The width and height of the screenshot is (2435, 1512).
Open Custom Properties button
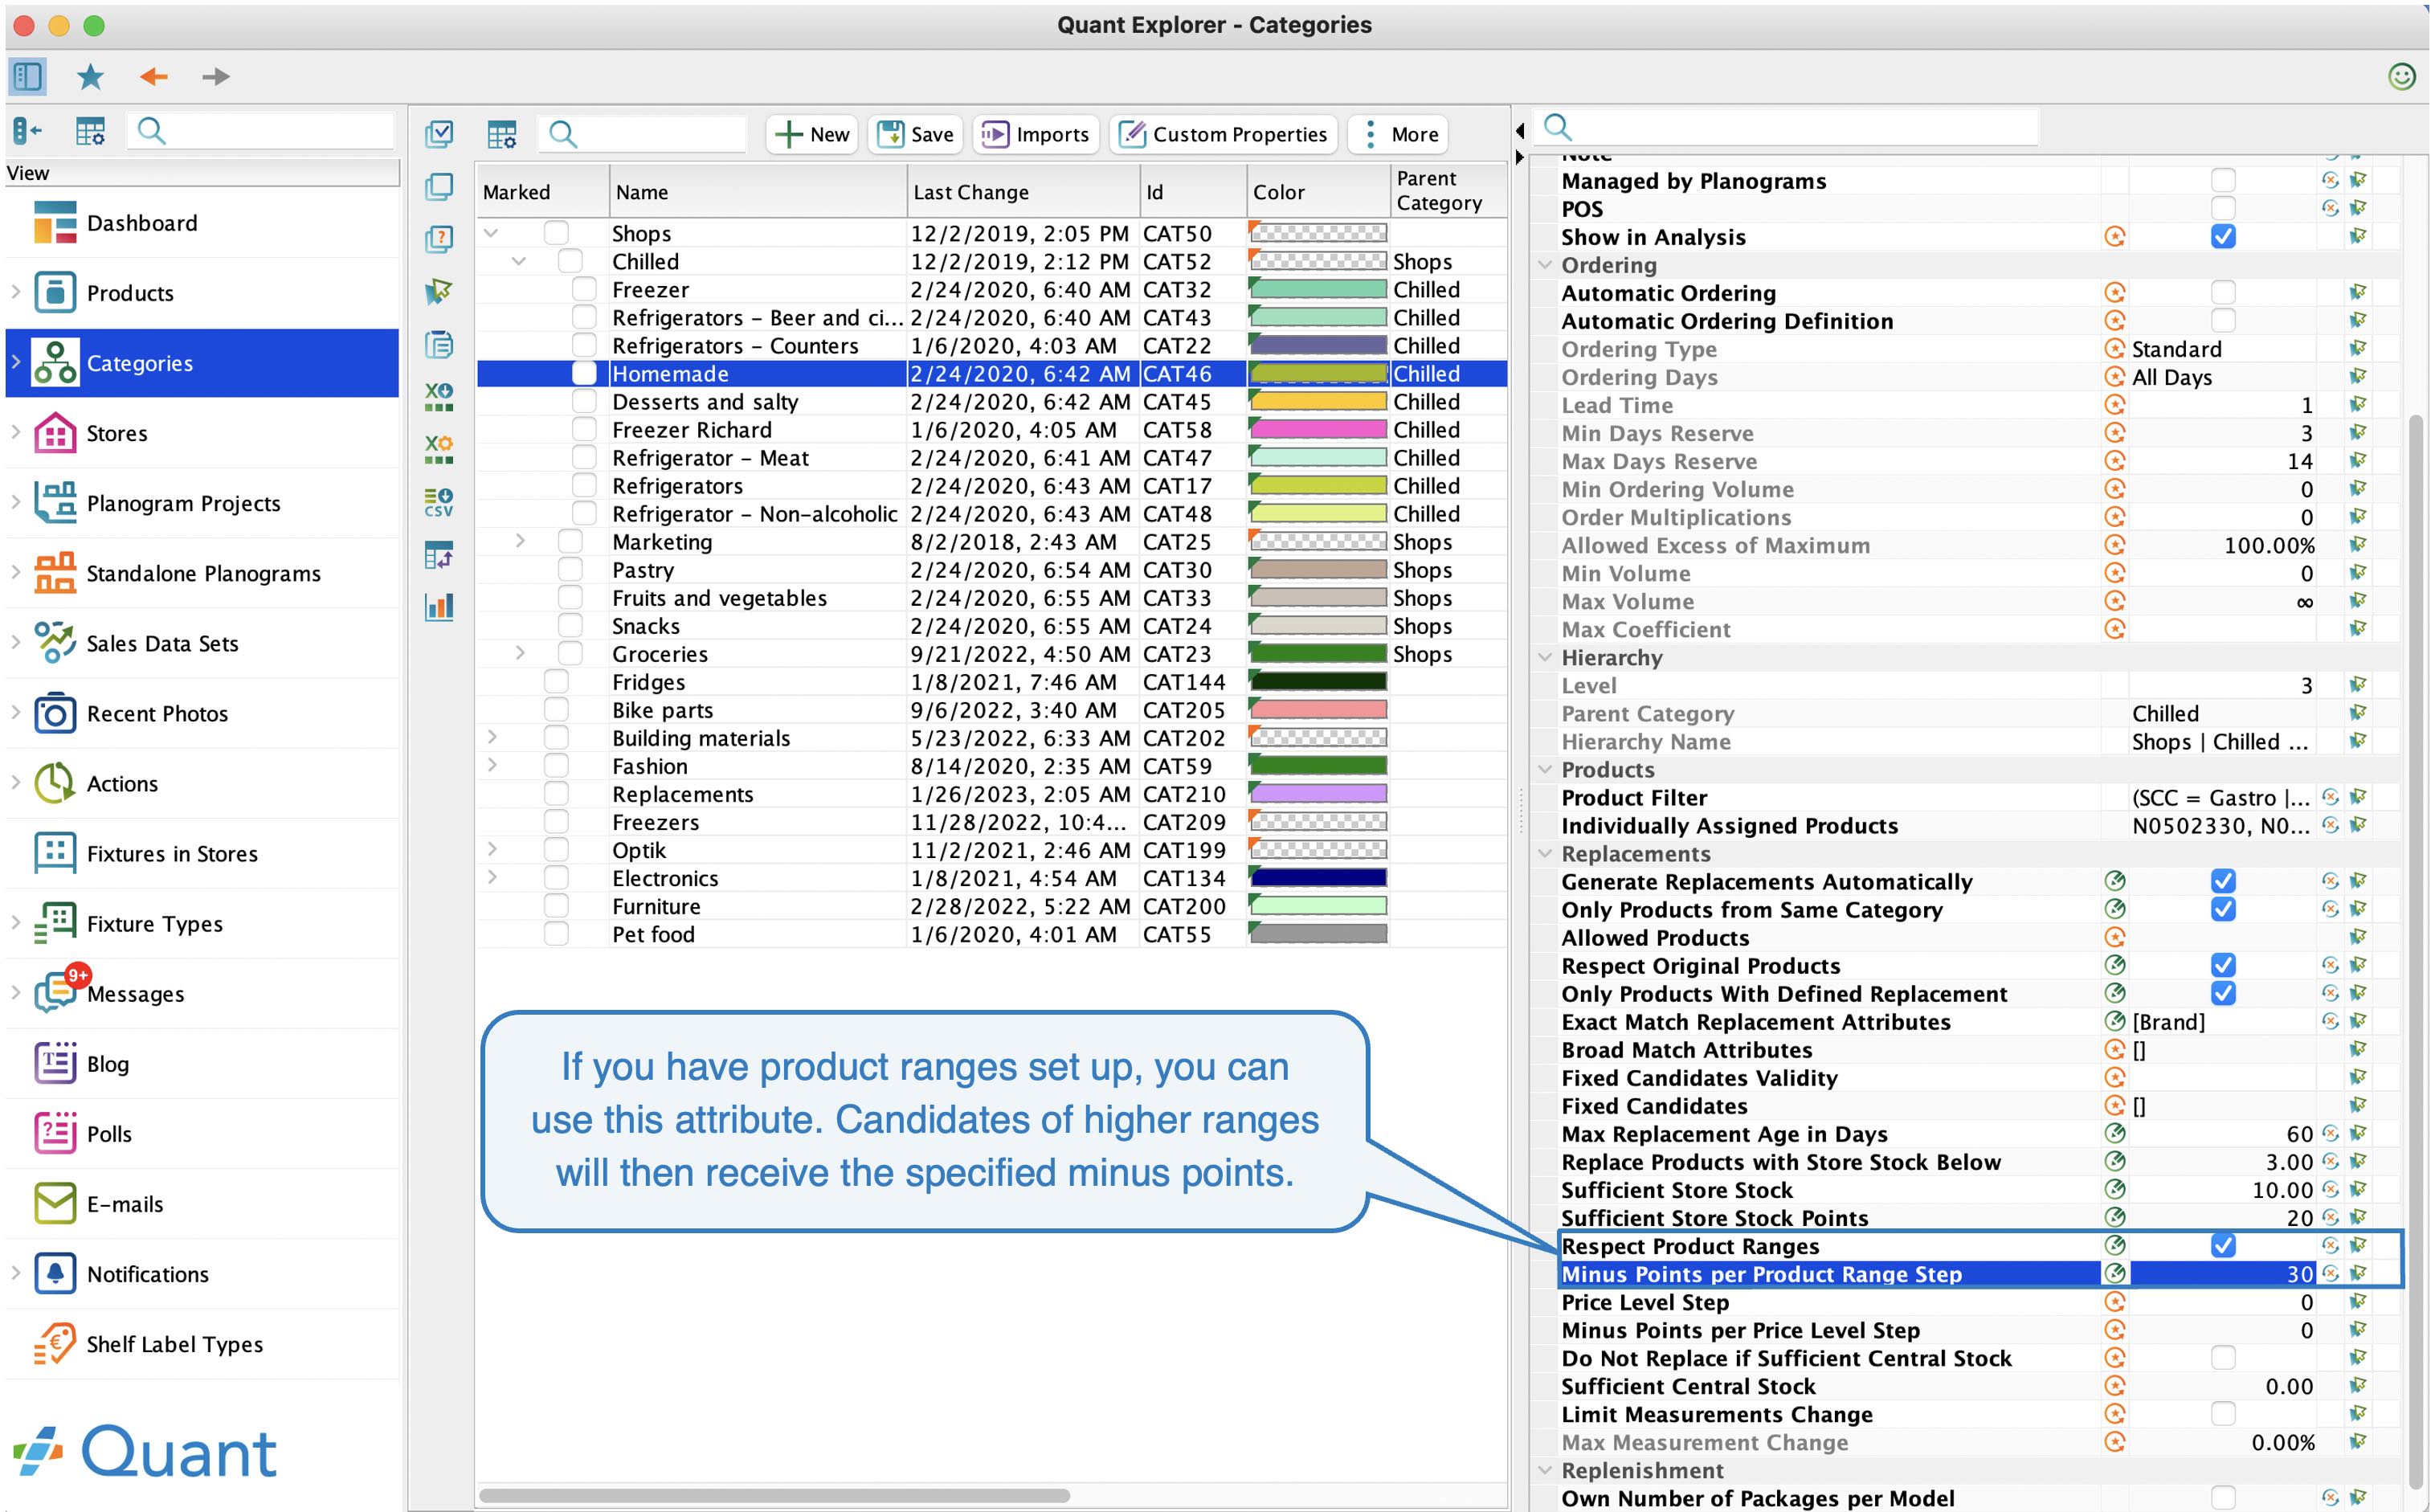pos(1223,134)
